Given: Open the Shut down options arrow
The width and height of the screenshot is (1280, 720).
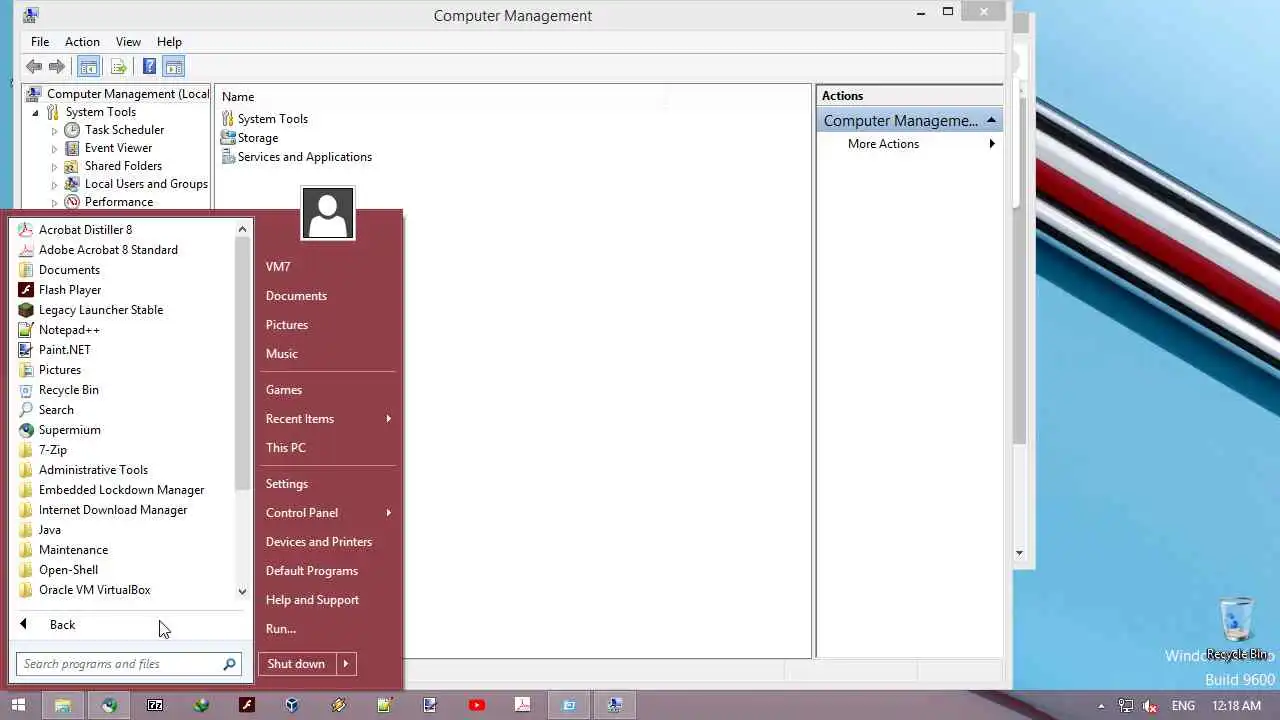Looking at the screenshot, I should point(346,663).
